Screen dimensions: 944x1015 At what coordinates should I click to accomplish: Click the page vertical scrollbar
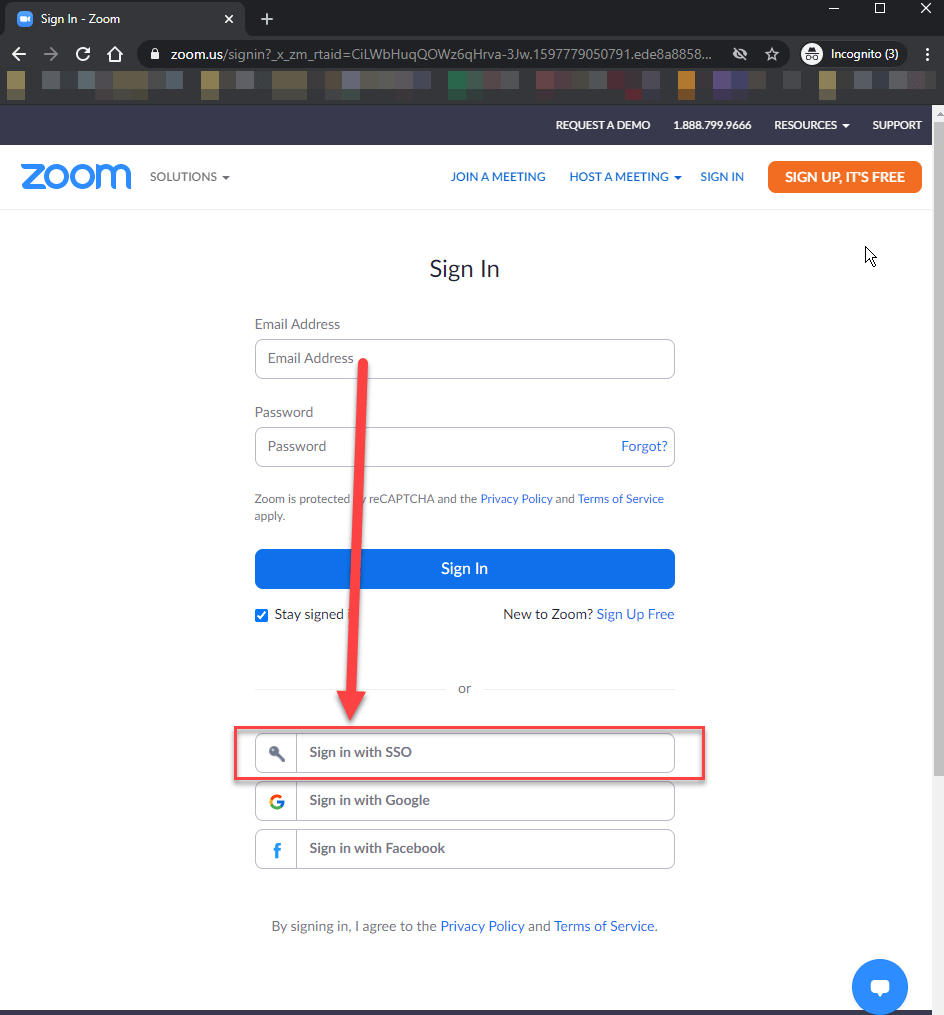(937, 450)
